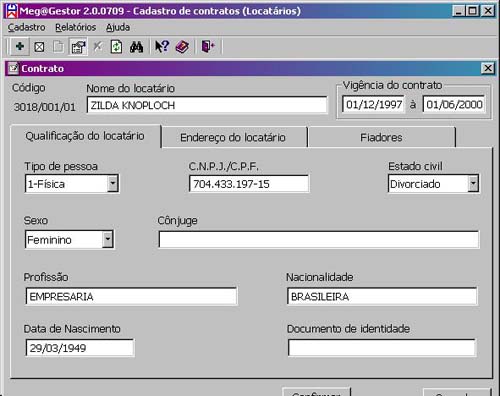Open the purple help book icon
The height and width of the screenshot is (396, 500).
click(182, 47)
